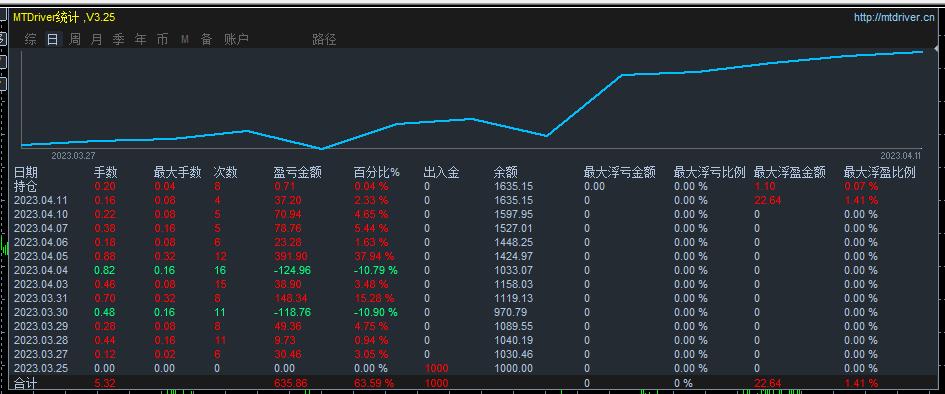This screenshot has width=945, height=394.
Task: Click the 391.90 profit value
Action: 290,256
